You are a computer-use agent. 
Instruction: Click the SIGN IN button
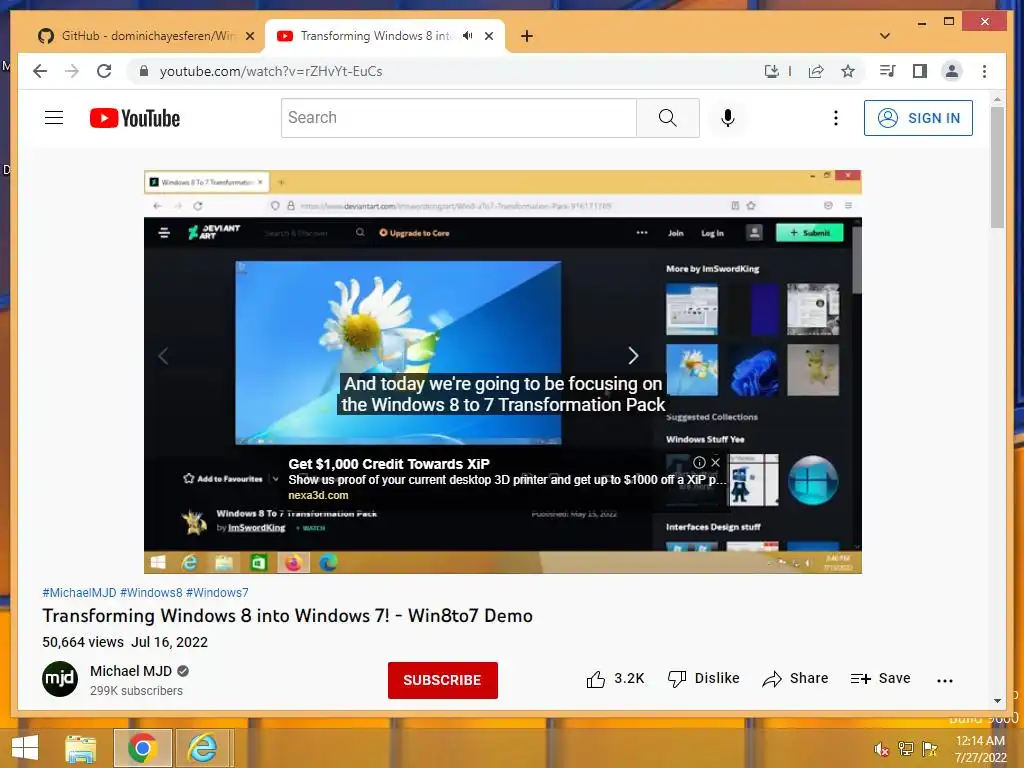click(918, 118)
